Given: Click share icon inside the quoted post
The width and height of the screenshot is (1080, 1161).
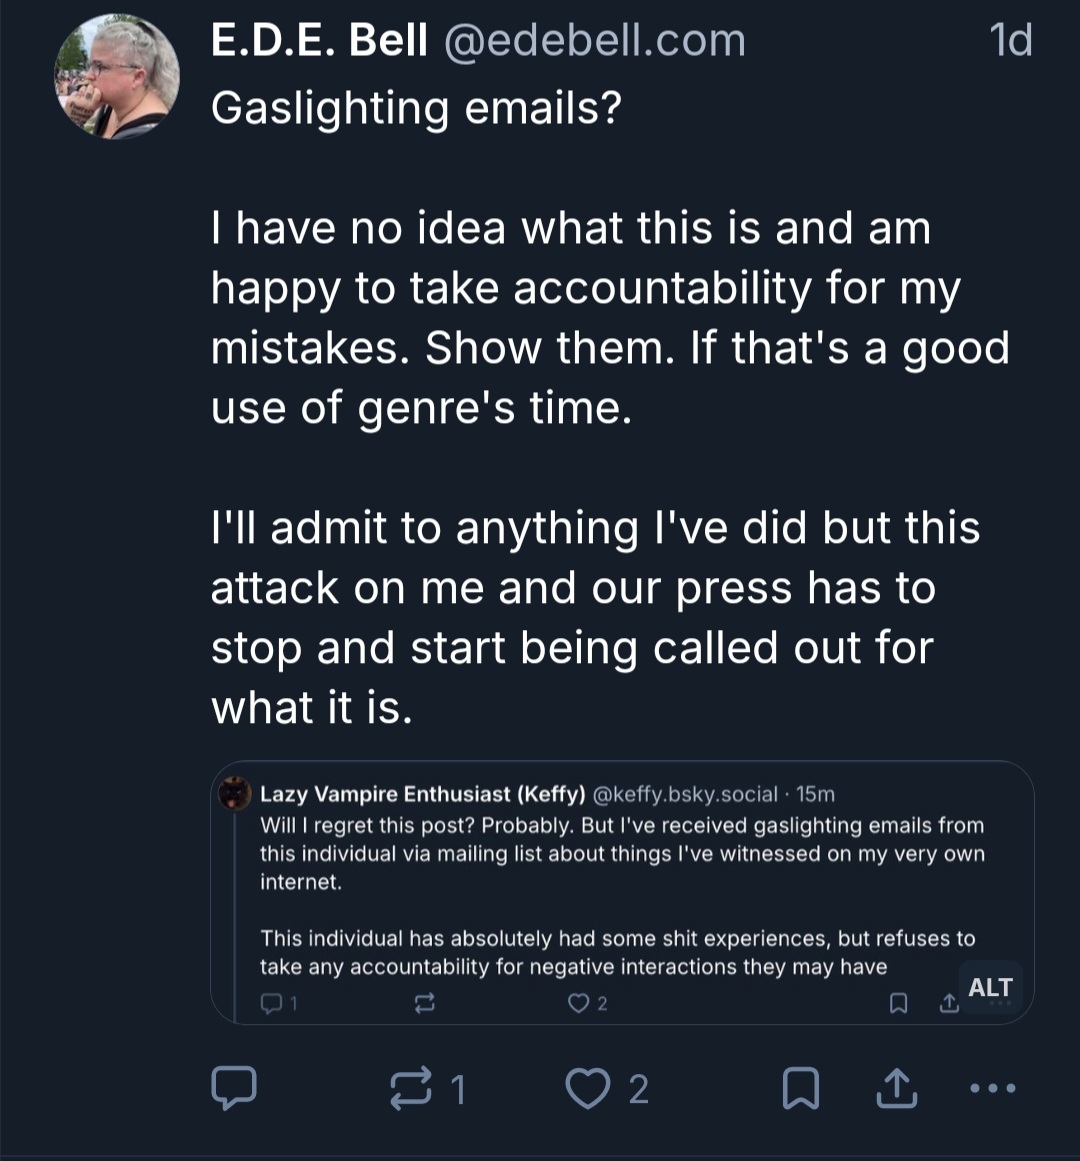Looking at the screenshot, I should 948,1003.
